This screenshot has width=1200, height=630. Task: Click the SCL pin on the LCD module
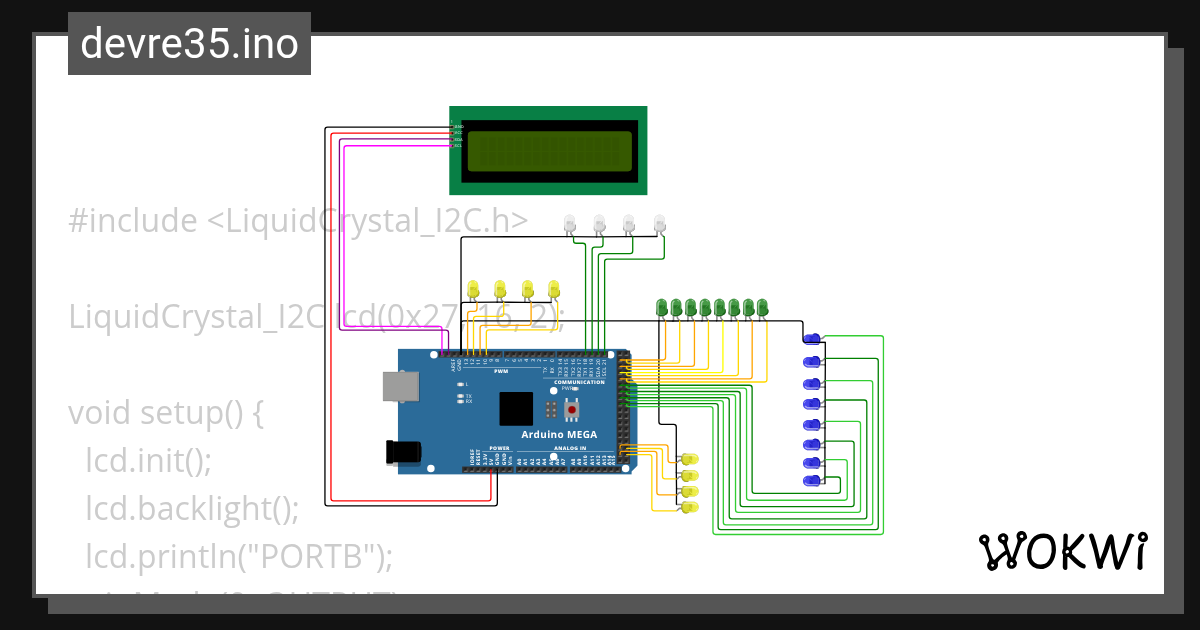tap(452, 145)
